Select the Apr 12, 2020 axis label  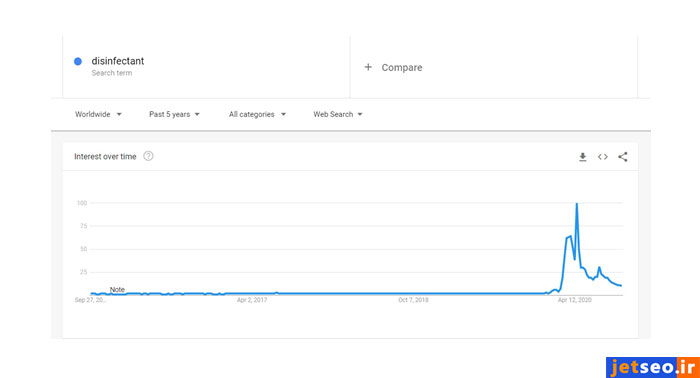click(575, 300)
